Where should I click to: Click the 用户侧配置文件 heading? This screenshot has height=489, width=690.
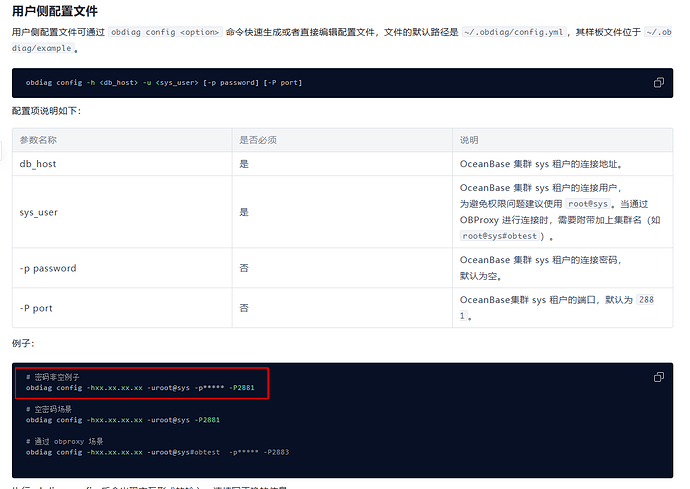pos(55,11)
